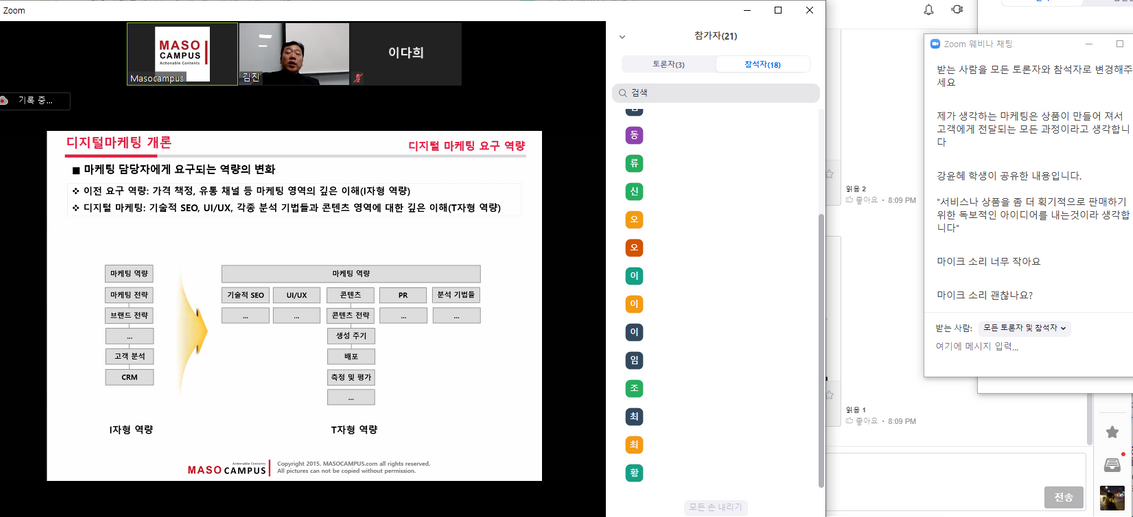Click the purple '동' attendee avatar
This screenshot has width=1133, height=517.
click(634, 135)
